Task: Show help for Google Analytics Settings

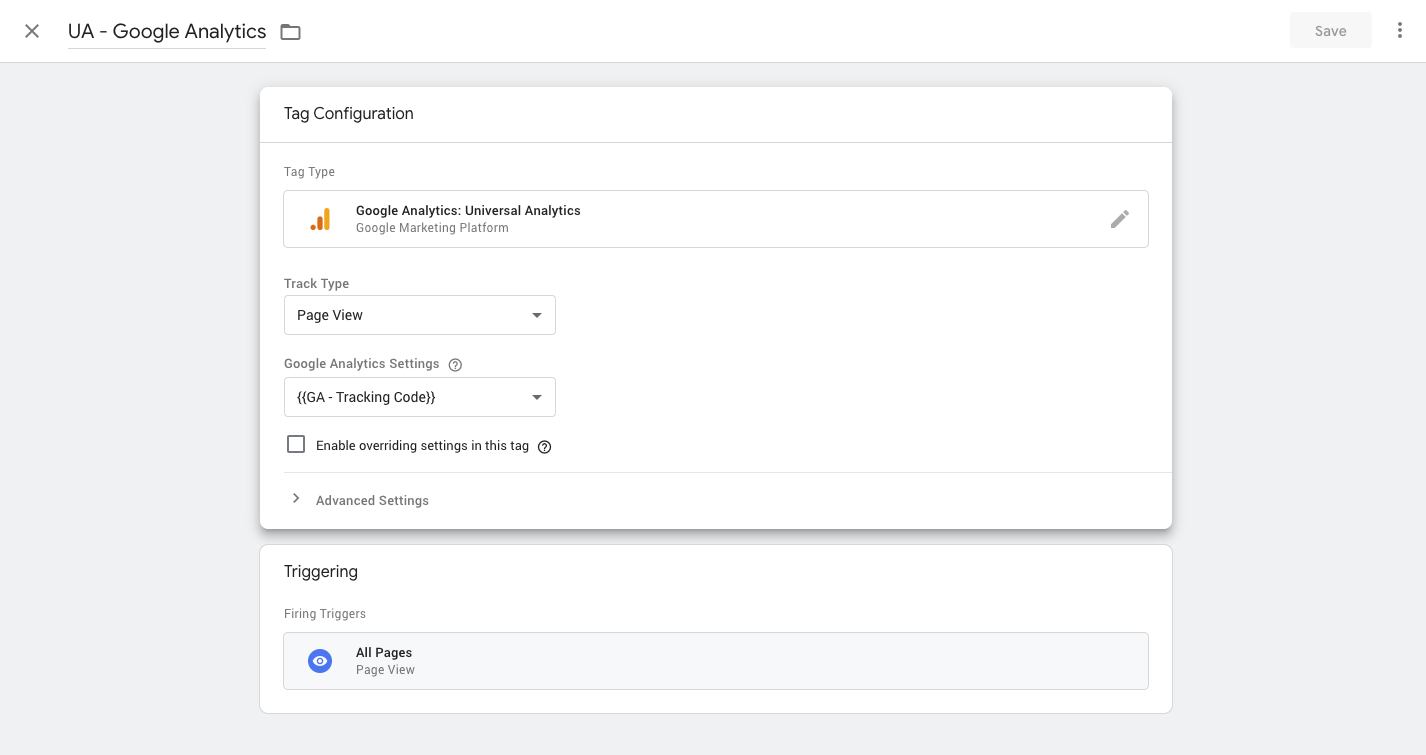Action: click(x=456, y=365)
